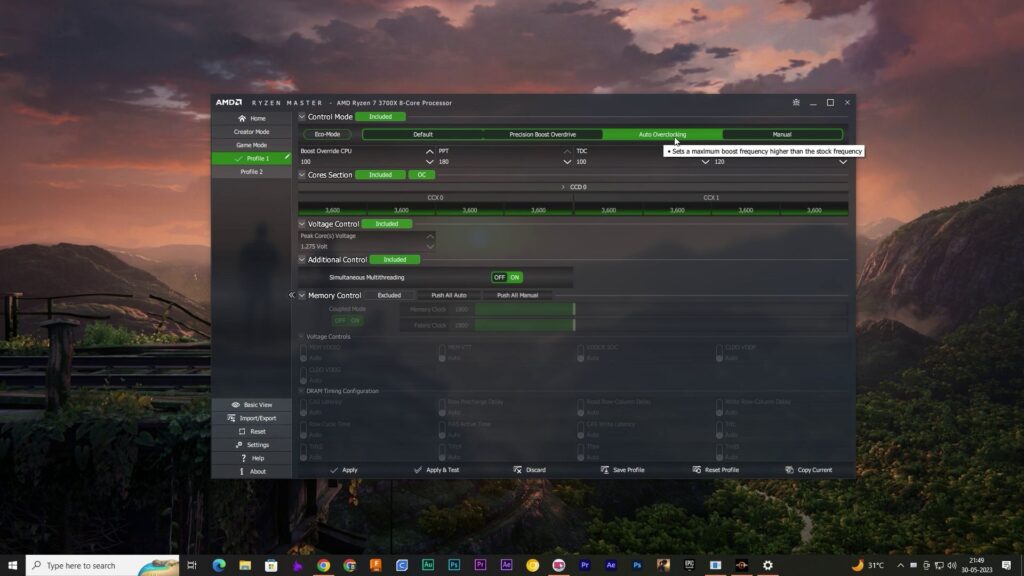This screenshot has width=1024, height=576.
Task: Open Ryzen Master Settings
Action: click(x=251, y=445)
